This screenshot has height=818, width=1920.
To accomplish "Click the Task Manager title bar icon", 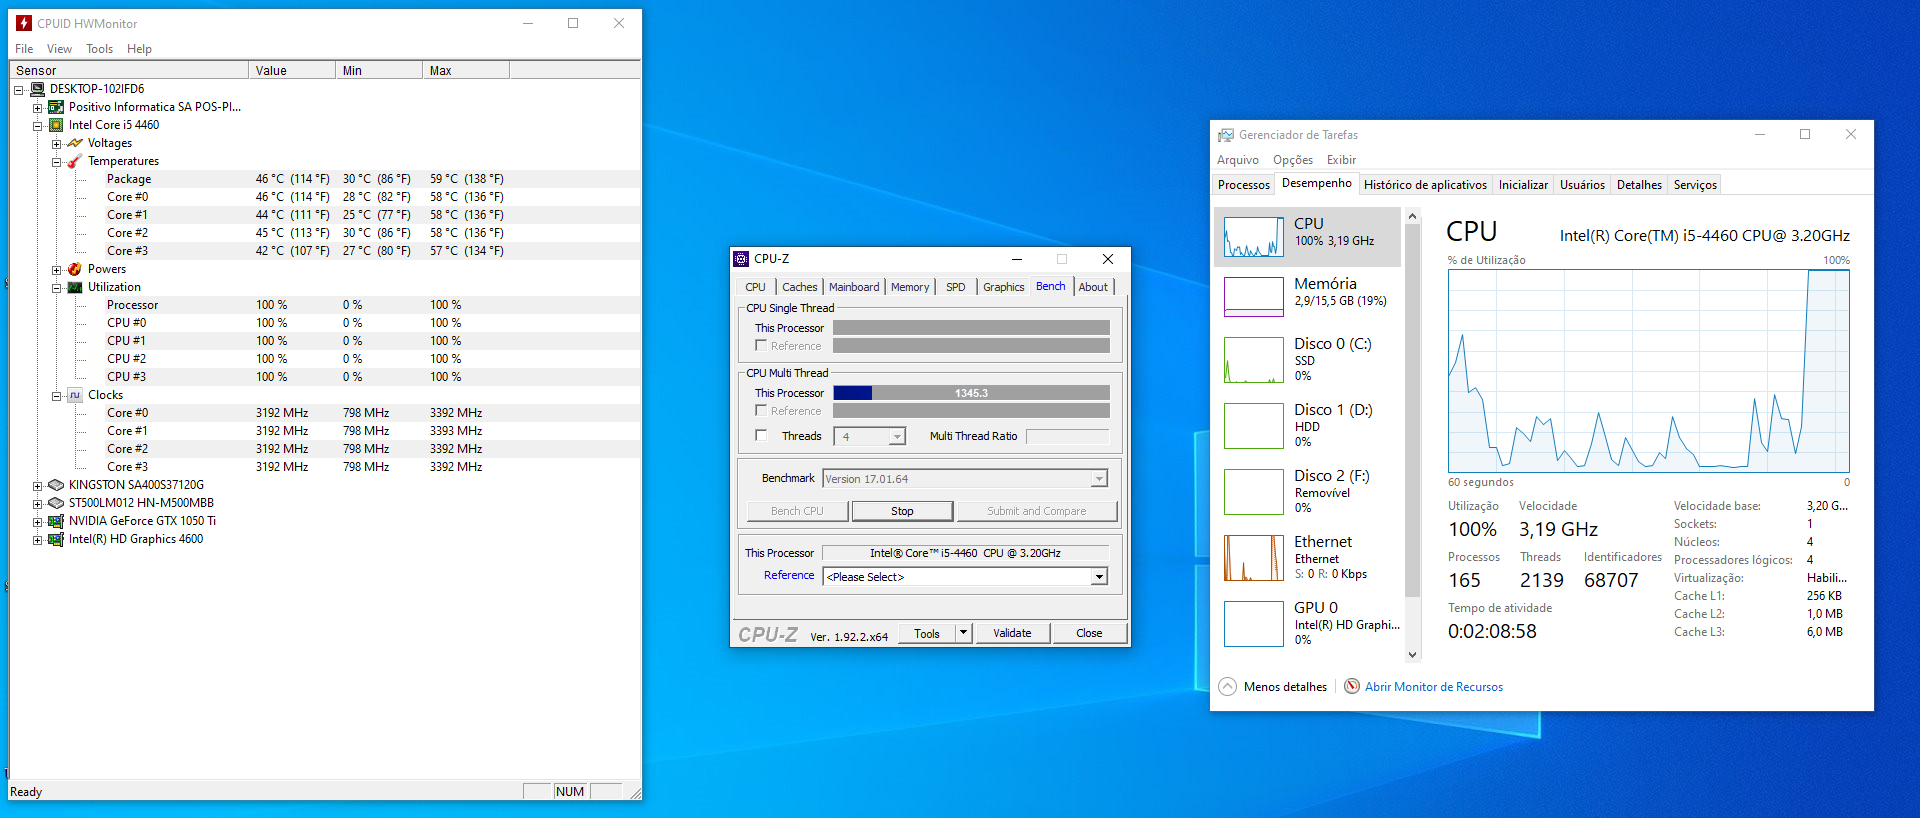I will pyautogui.click(x=1225, y=135).
